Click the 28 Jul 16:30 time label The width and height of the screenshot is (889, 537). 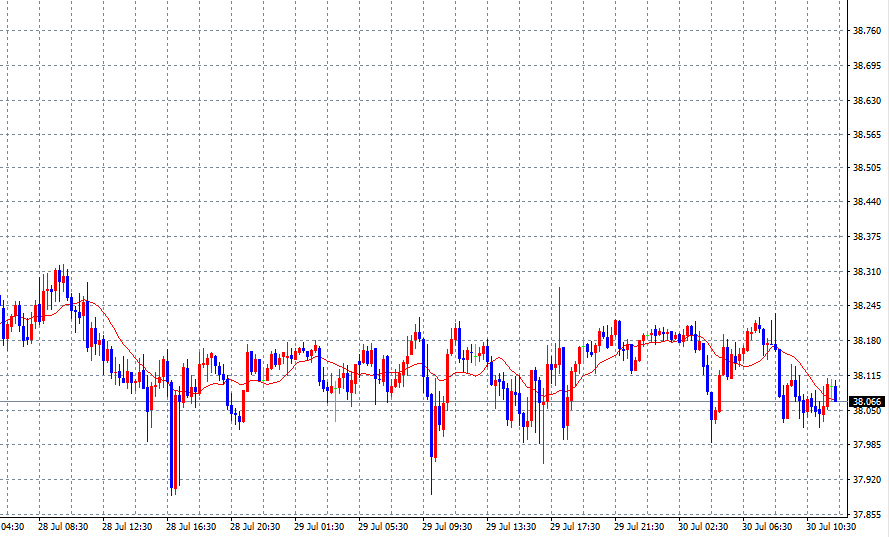pos(190,526)
